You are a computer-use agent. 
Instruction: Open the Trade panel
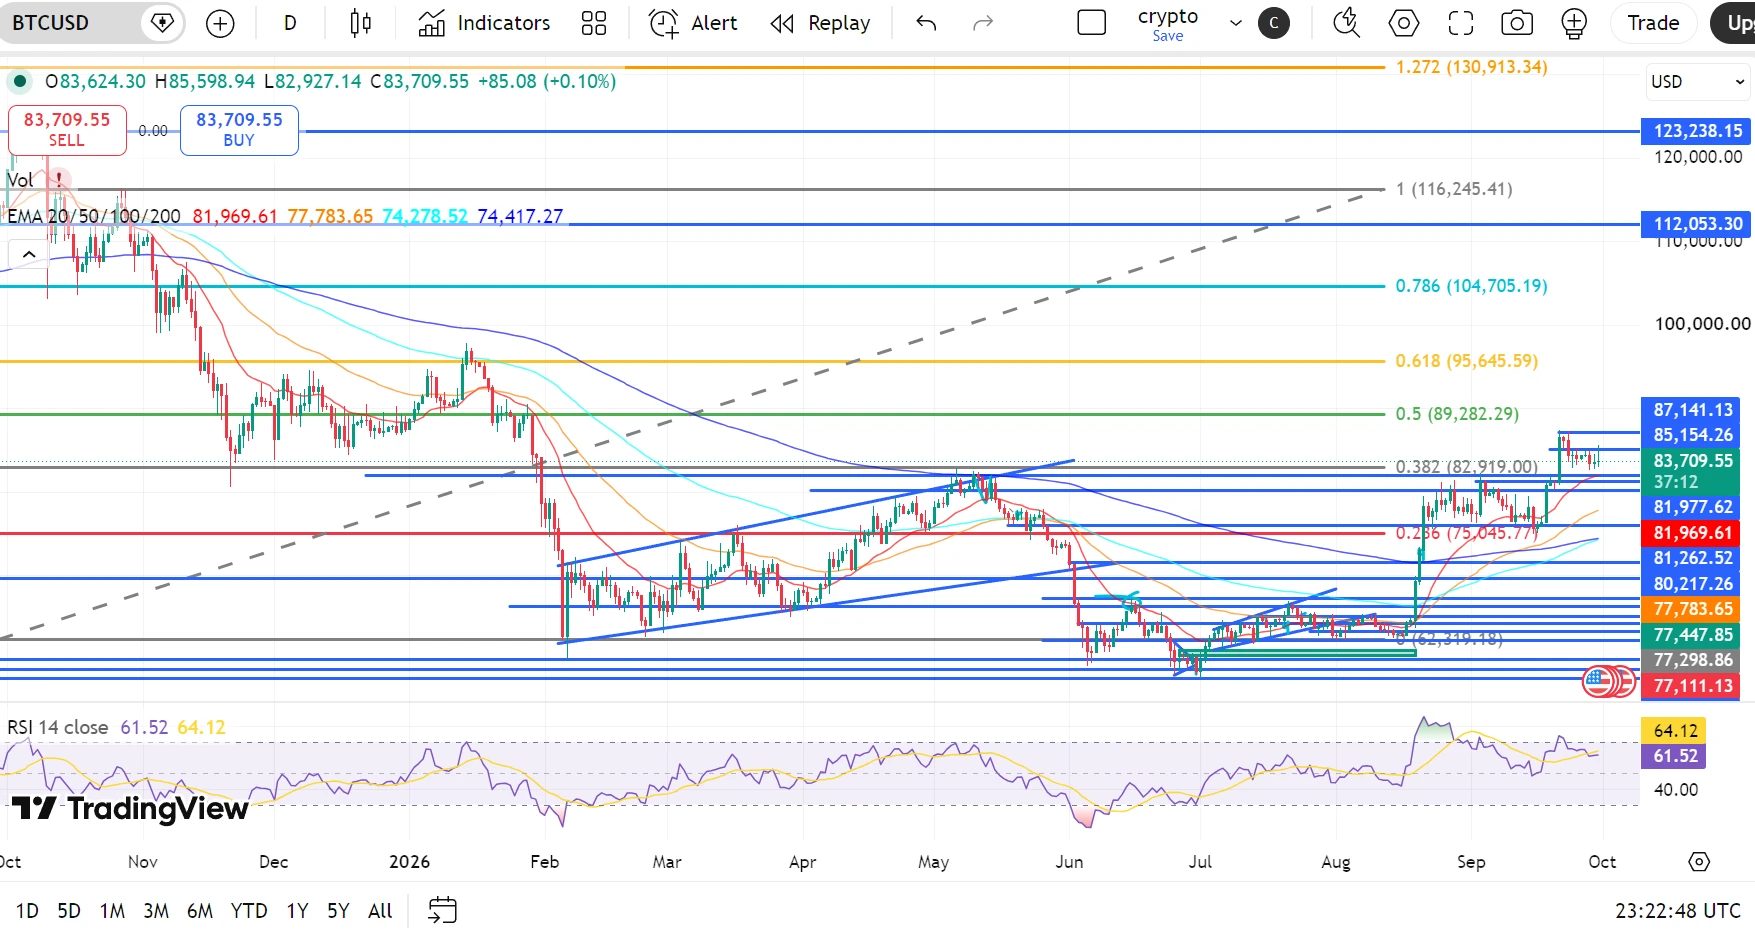(x=1653, y=23)
